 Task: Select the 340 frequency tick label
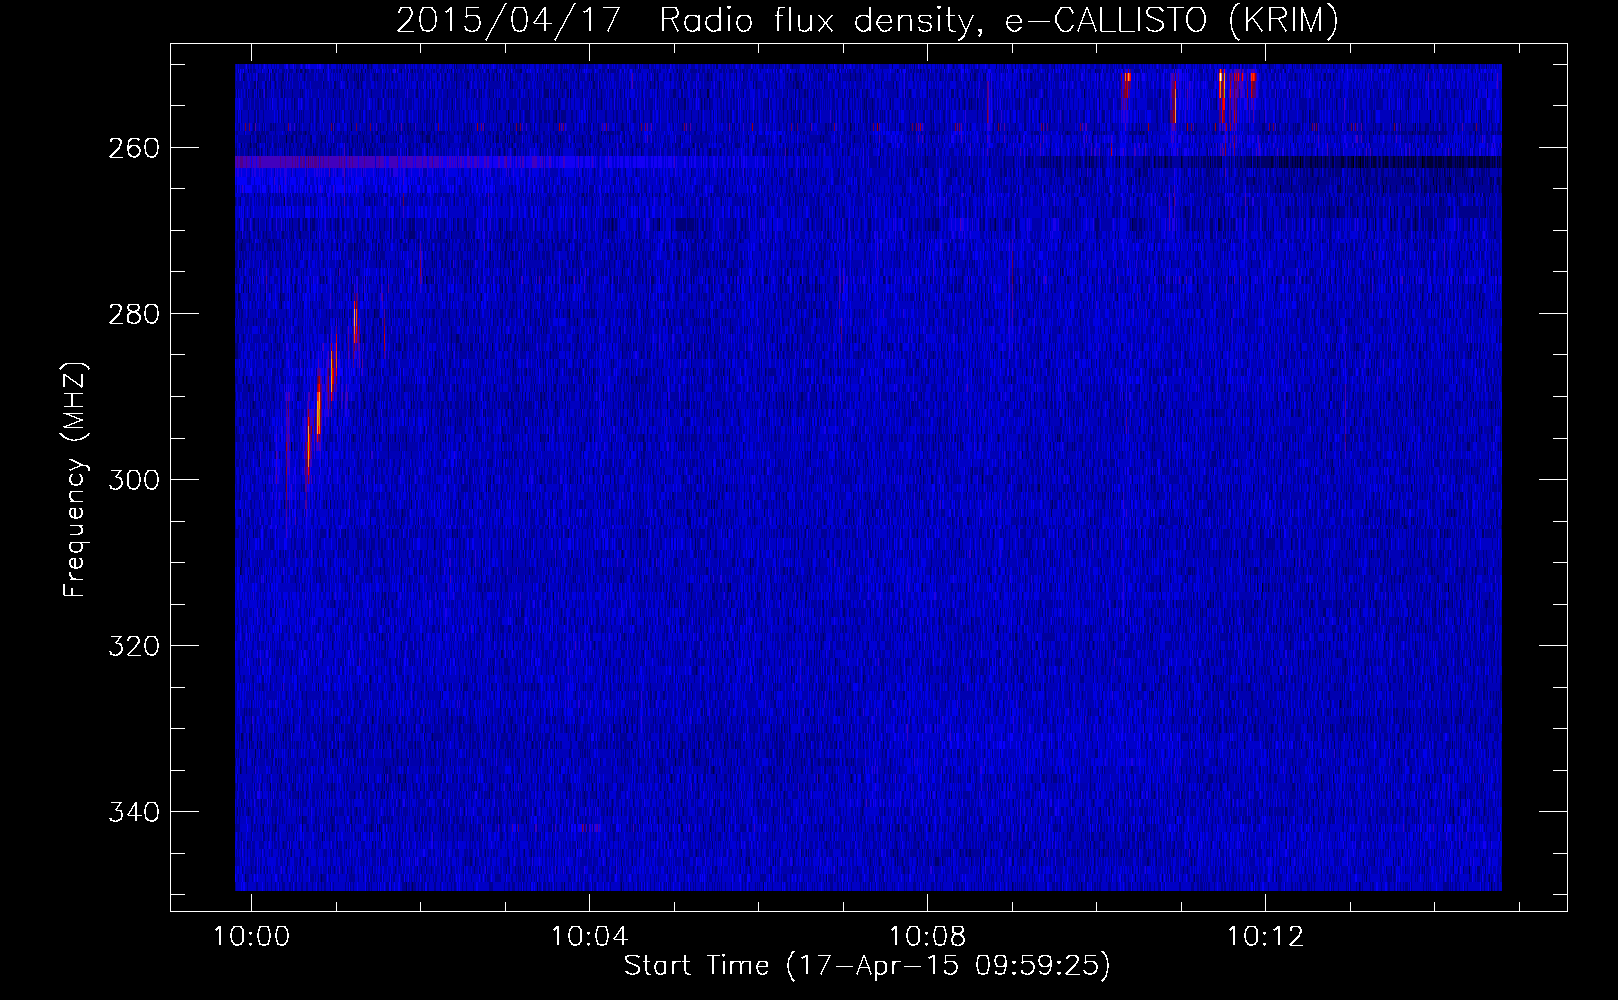(134, 812)
